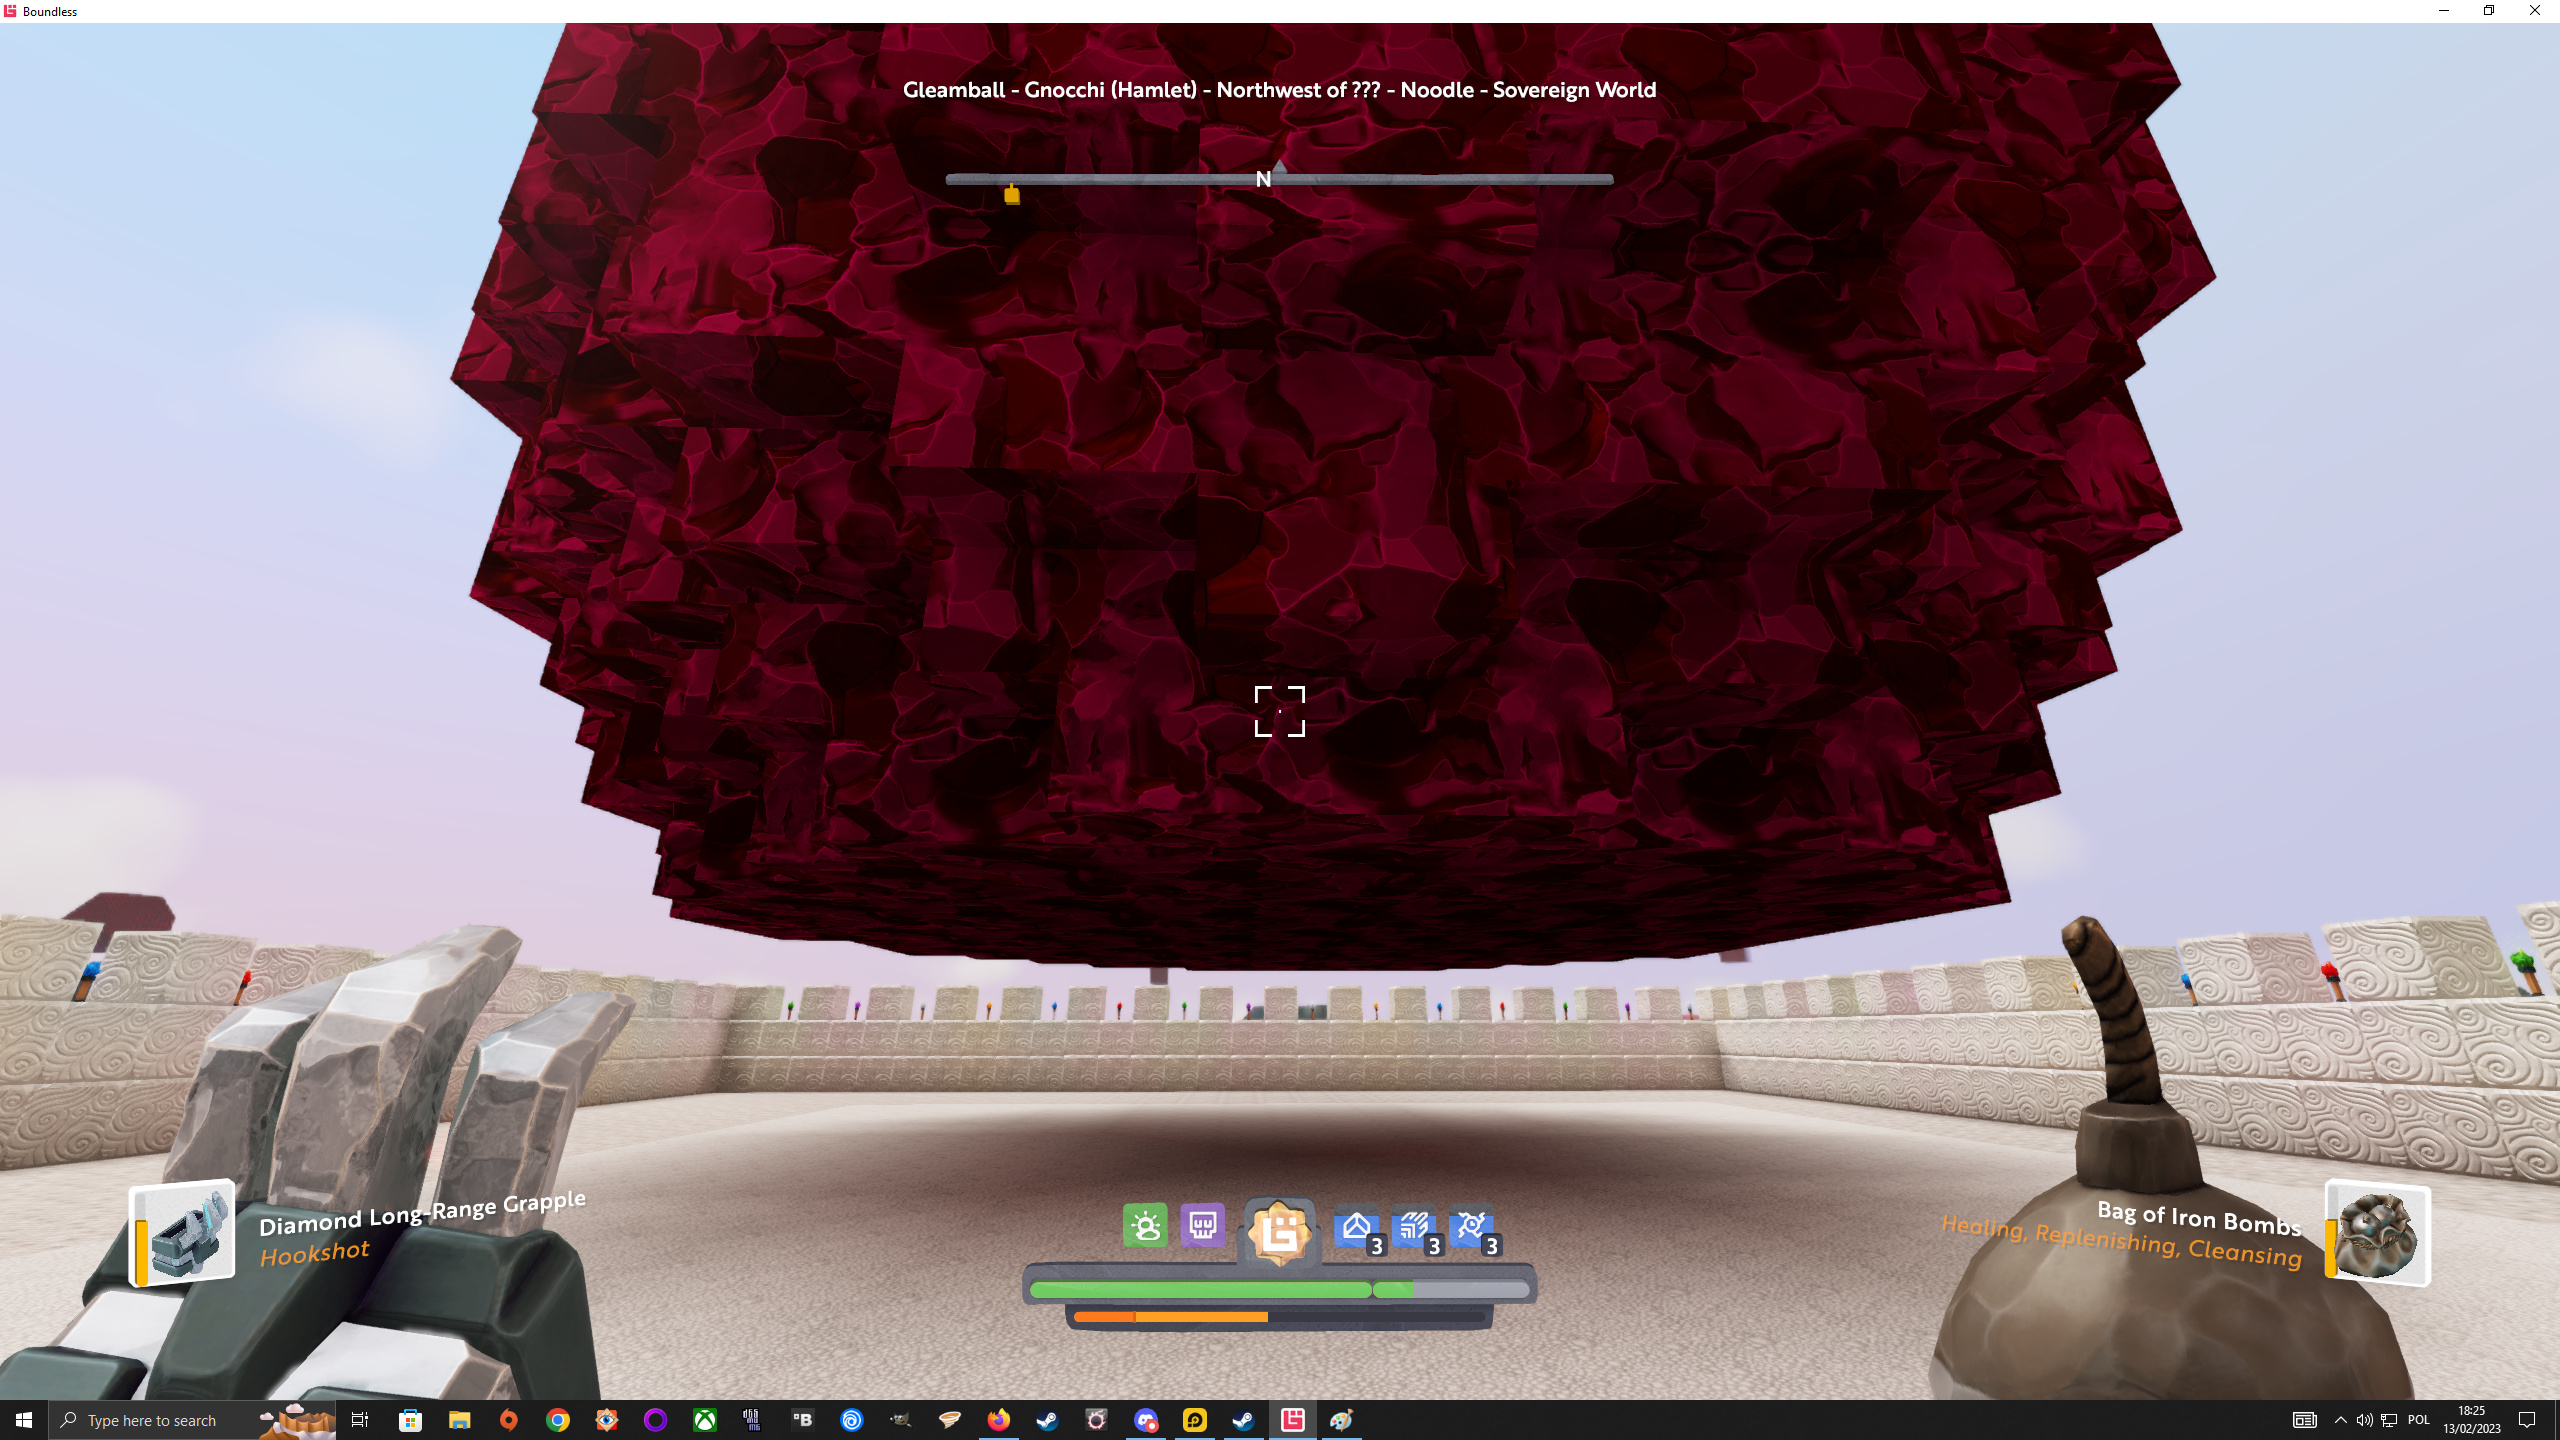Select the Bag of Iron Bombs slot icon
Image resolution: width=2560 pixels, height=1440 pixels.
2378,1234
